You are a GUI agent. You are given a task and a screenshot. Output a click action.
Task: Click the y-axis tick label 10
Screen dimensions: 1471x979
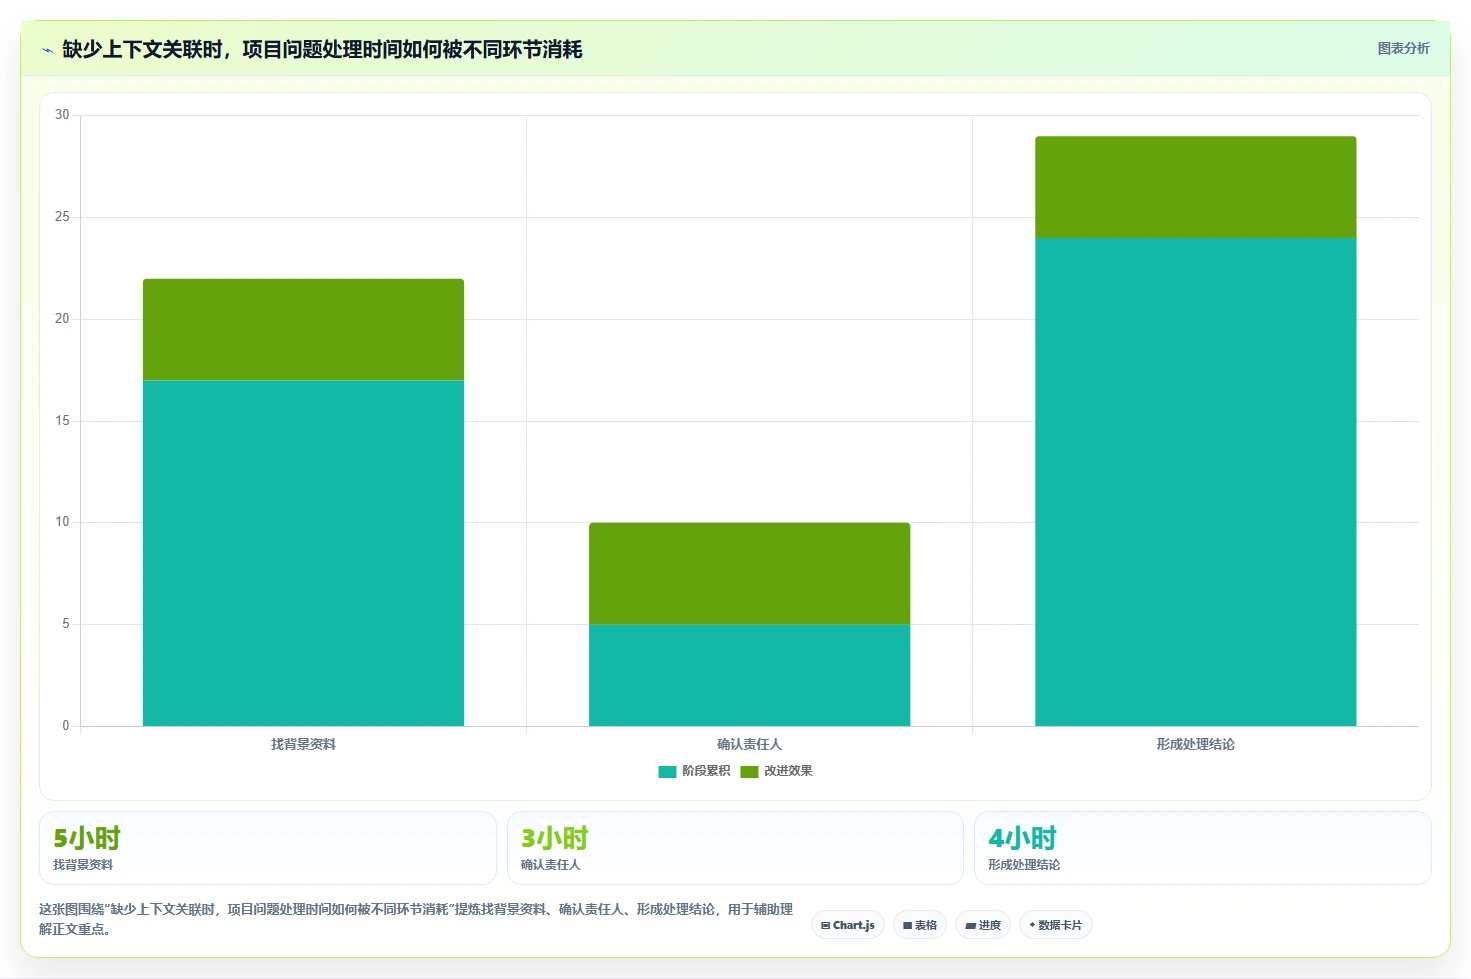(62, 522)
